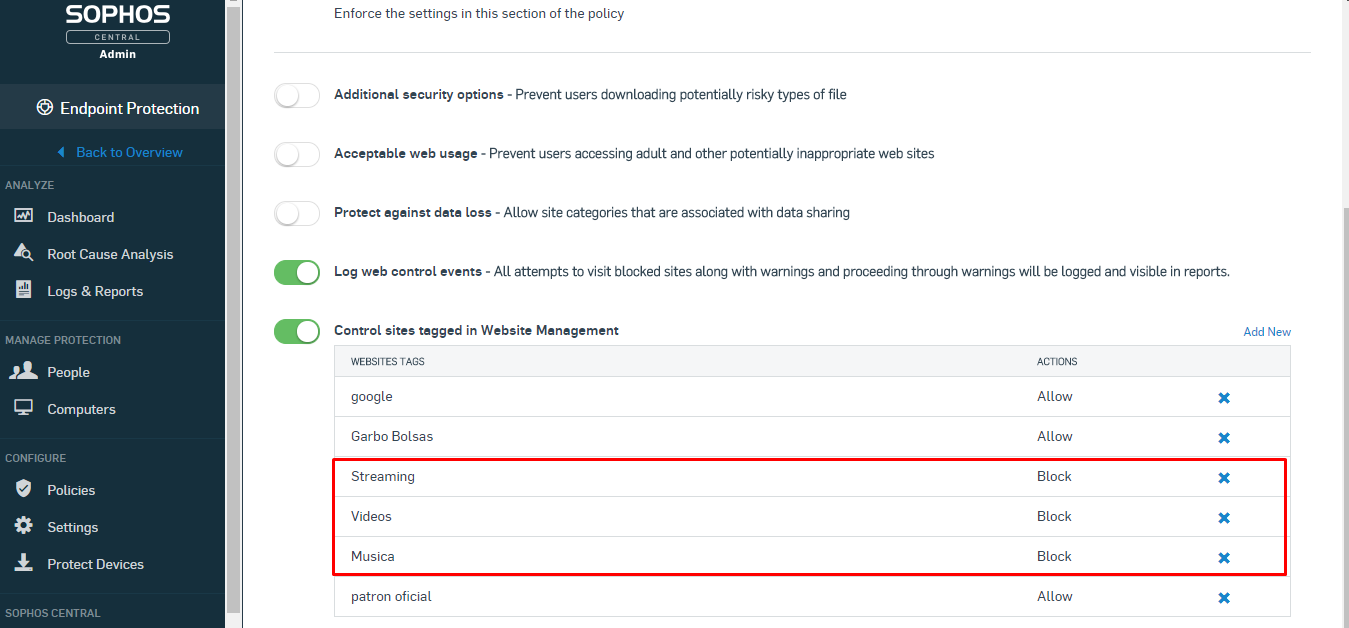
Task: Click the Logs & Reports icon
Action: (x=23, y=290)
